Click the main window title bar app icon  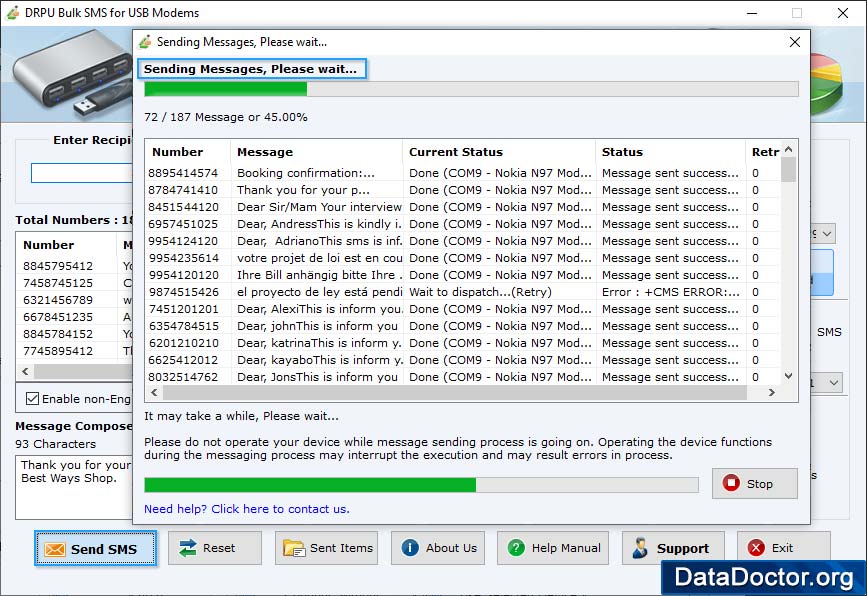13,13
